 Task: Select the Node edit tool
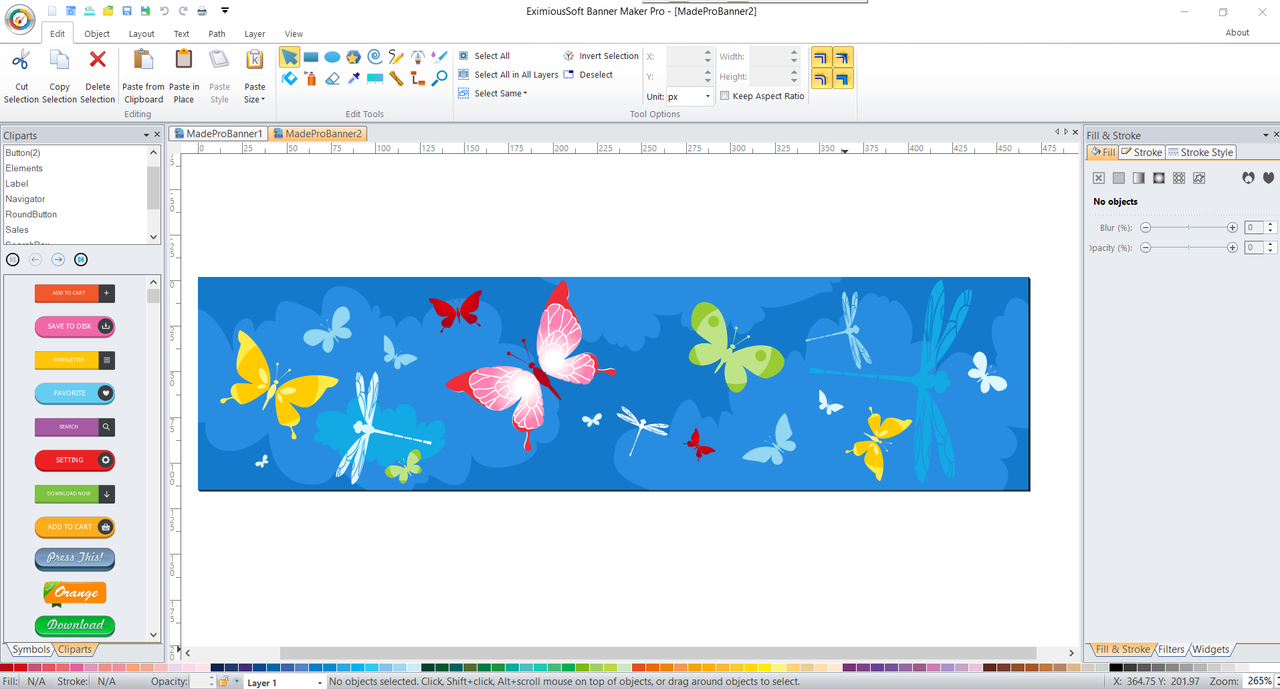(x=289, y=78)
